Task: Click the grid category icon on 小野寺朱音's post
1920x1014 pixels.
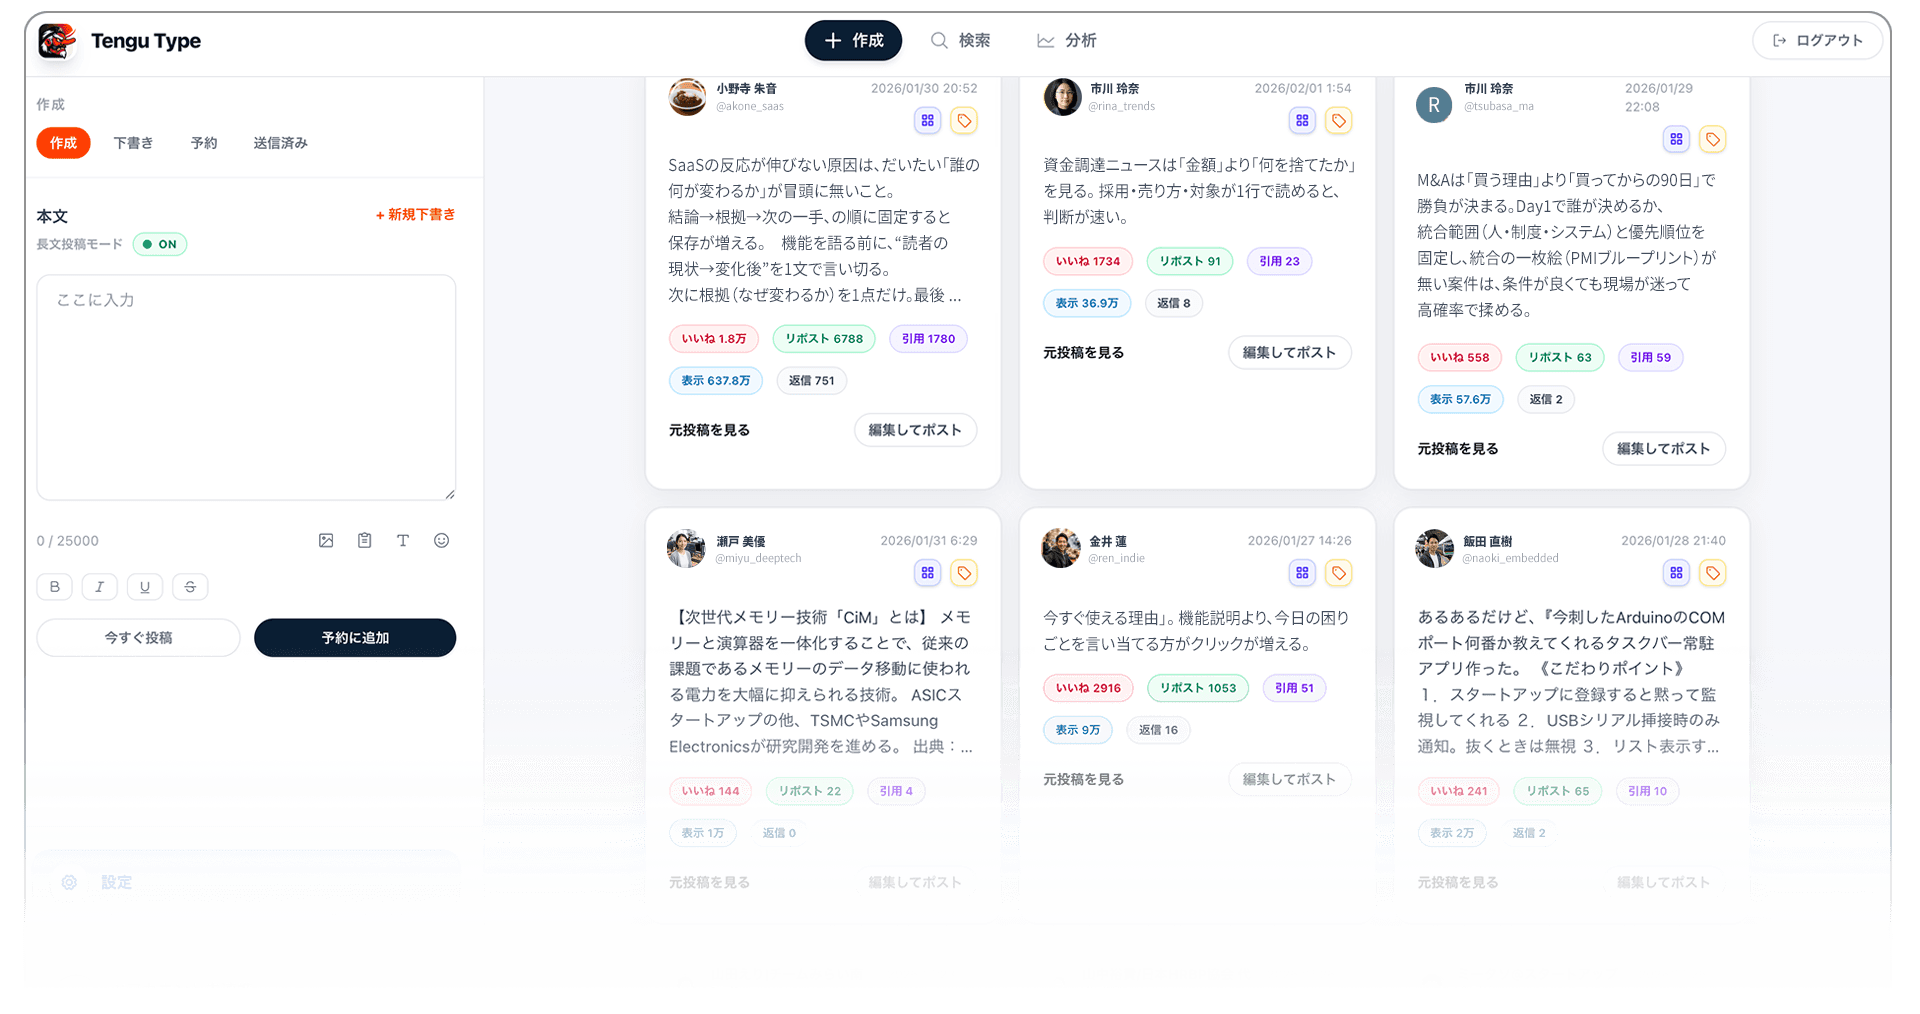Action: 927,120
